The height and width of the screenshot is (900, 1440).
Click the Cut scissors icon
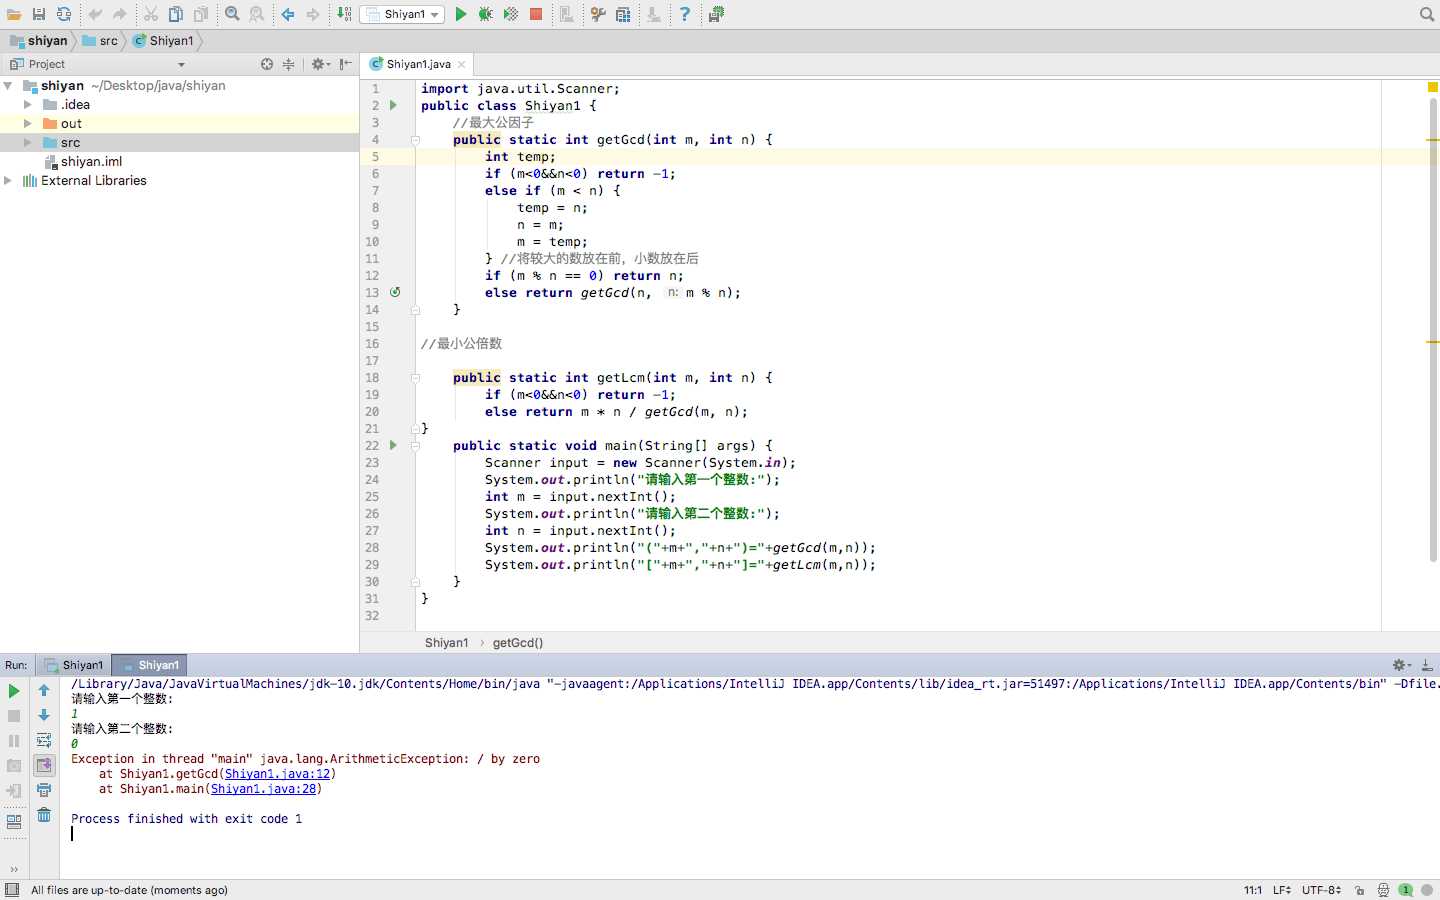click(x=151, y=14)
